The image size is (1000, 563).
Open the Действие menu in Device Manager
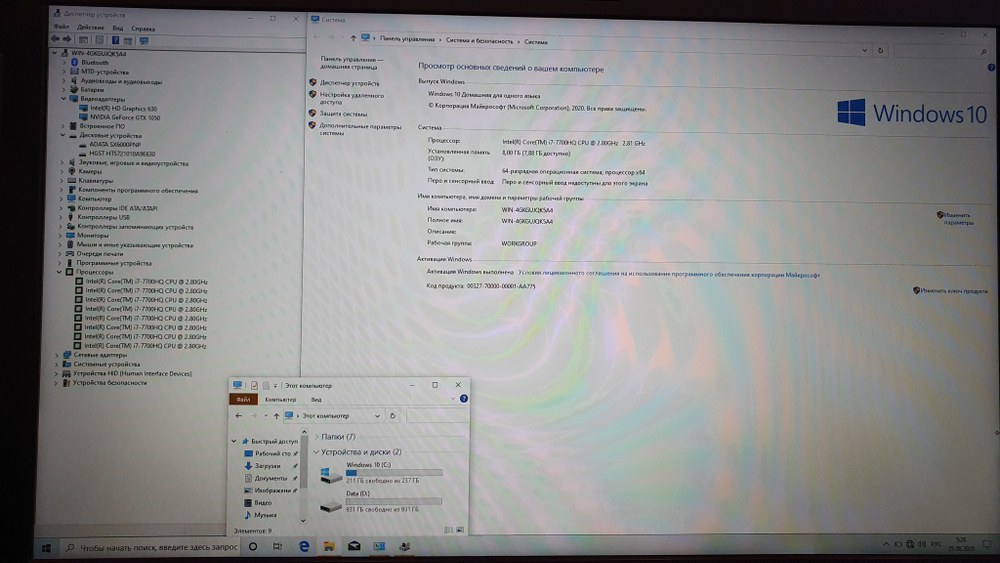coord(91,27)
